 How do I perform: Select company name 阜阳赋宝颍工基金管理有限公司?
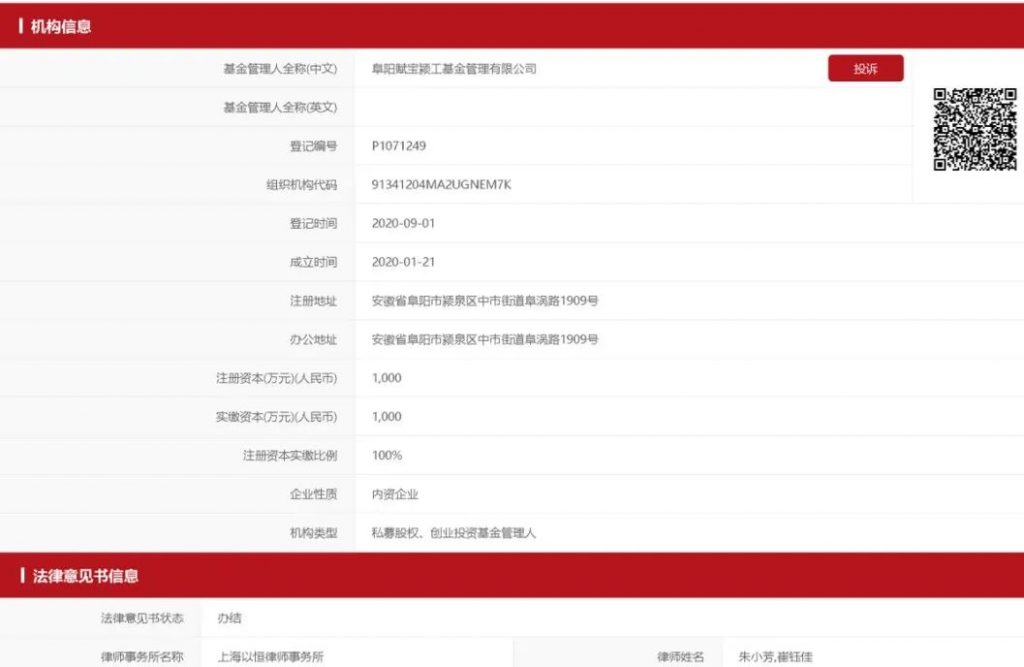tap(454, 69)
